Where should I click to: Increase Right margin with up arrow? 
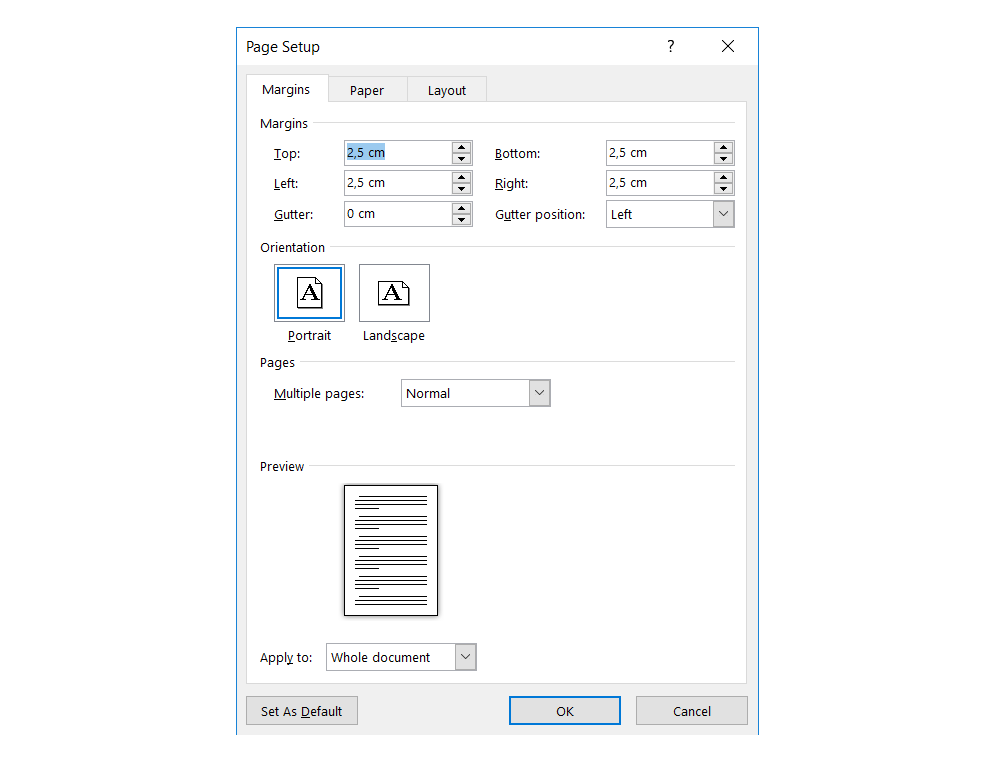pyautogui.click(x=723, y=177)
